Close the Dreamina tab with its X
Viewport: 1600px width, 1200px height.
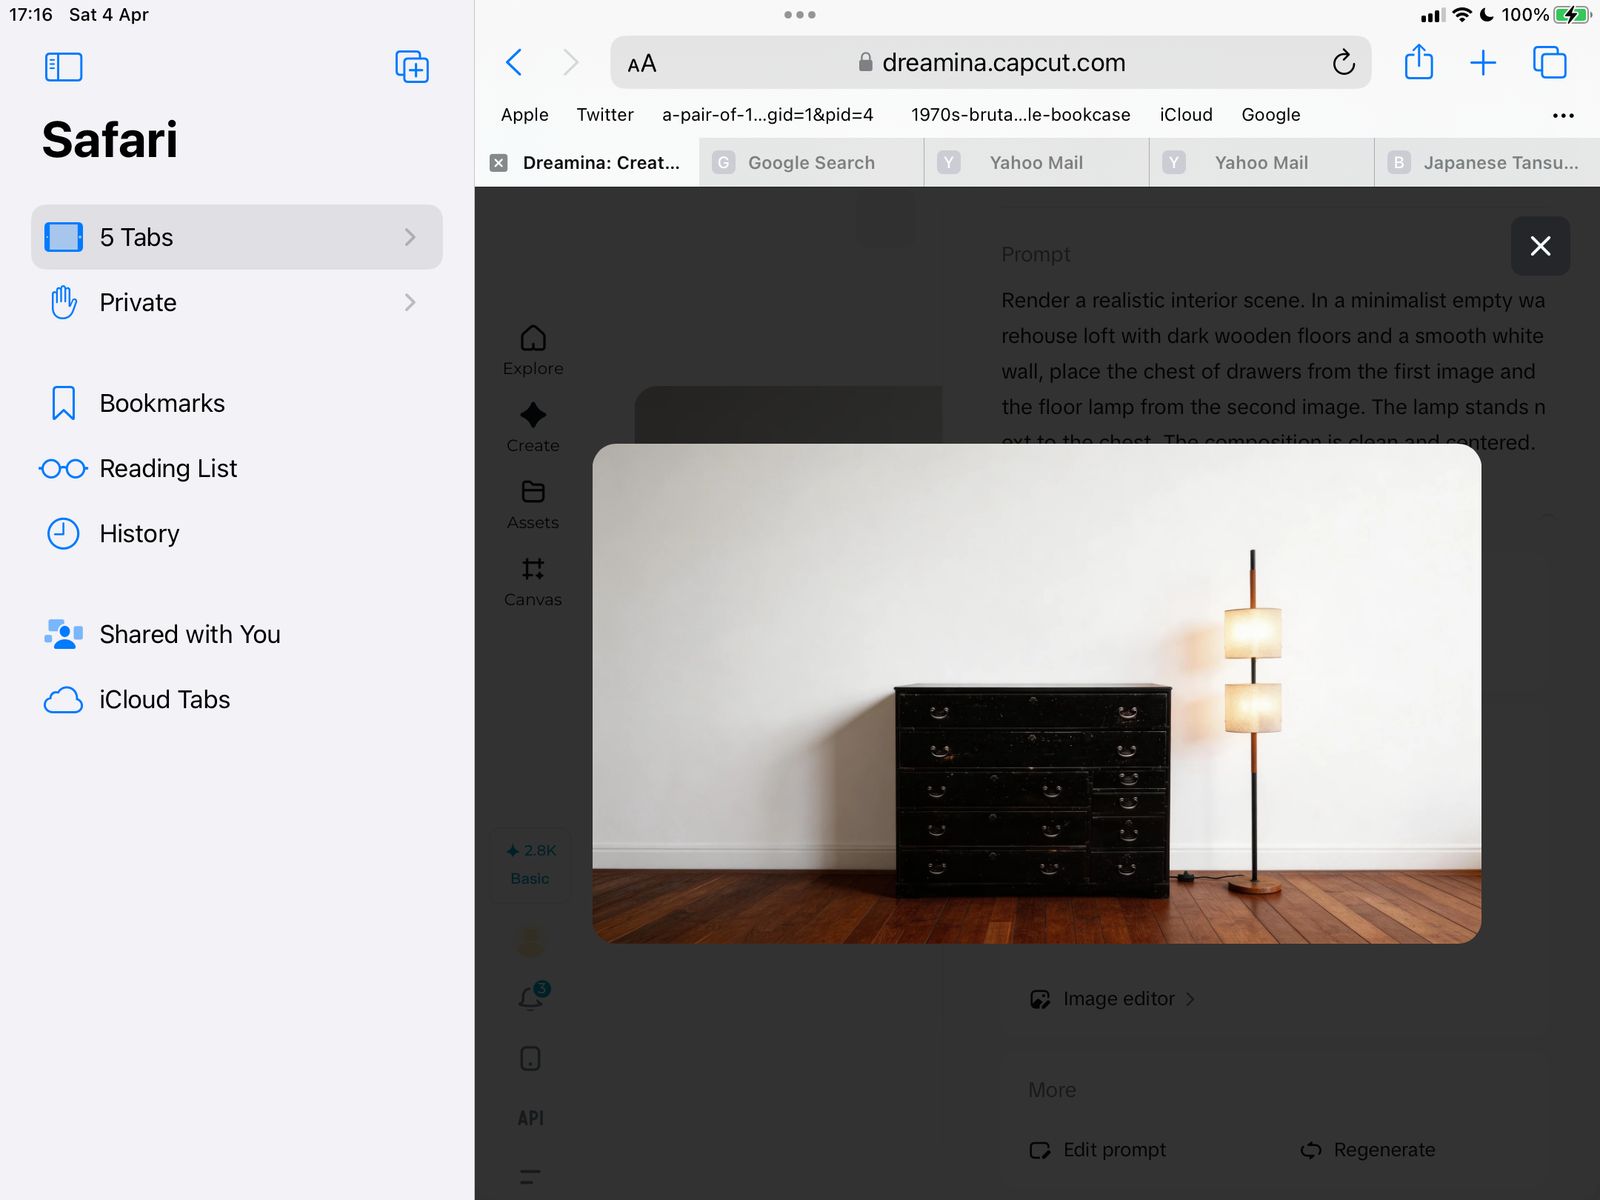(499, 163)
